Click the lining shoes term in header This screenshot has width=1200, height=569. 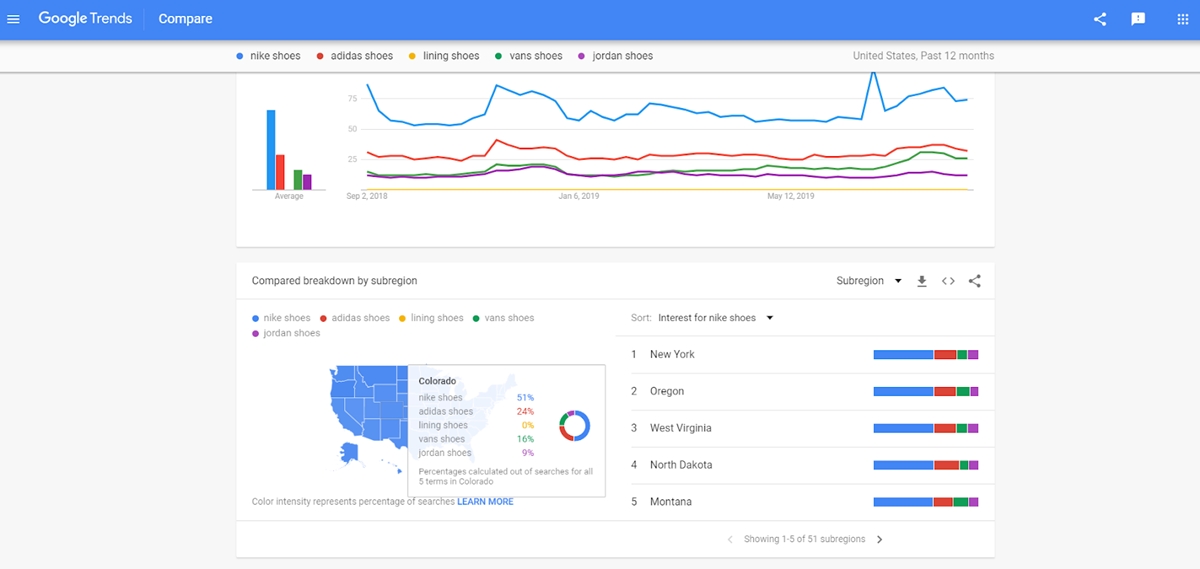coord(445,56)
